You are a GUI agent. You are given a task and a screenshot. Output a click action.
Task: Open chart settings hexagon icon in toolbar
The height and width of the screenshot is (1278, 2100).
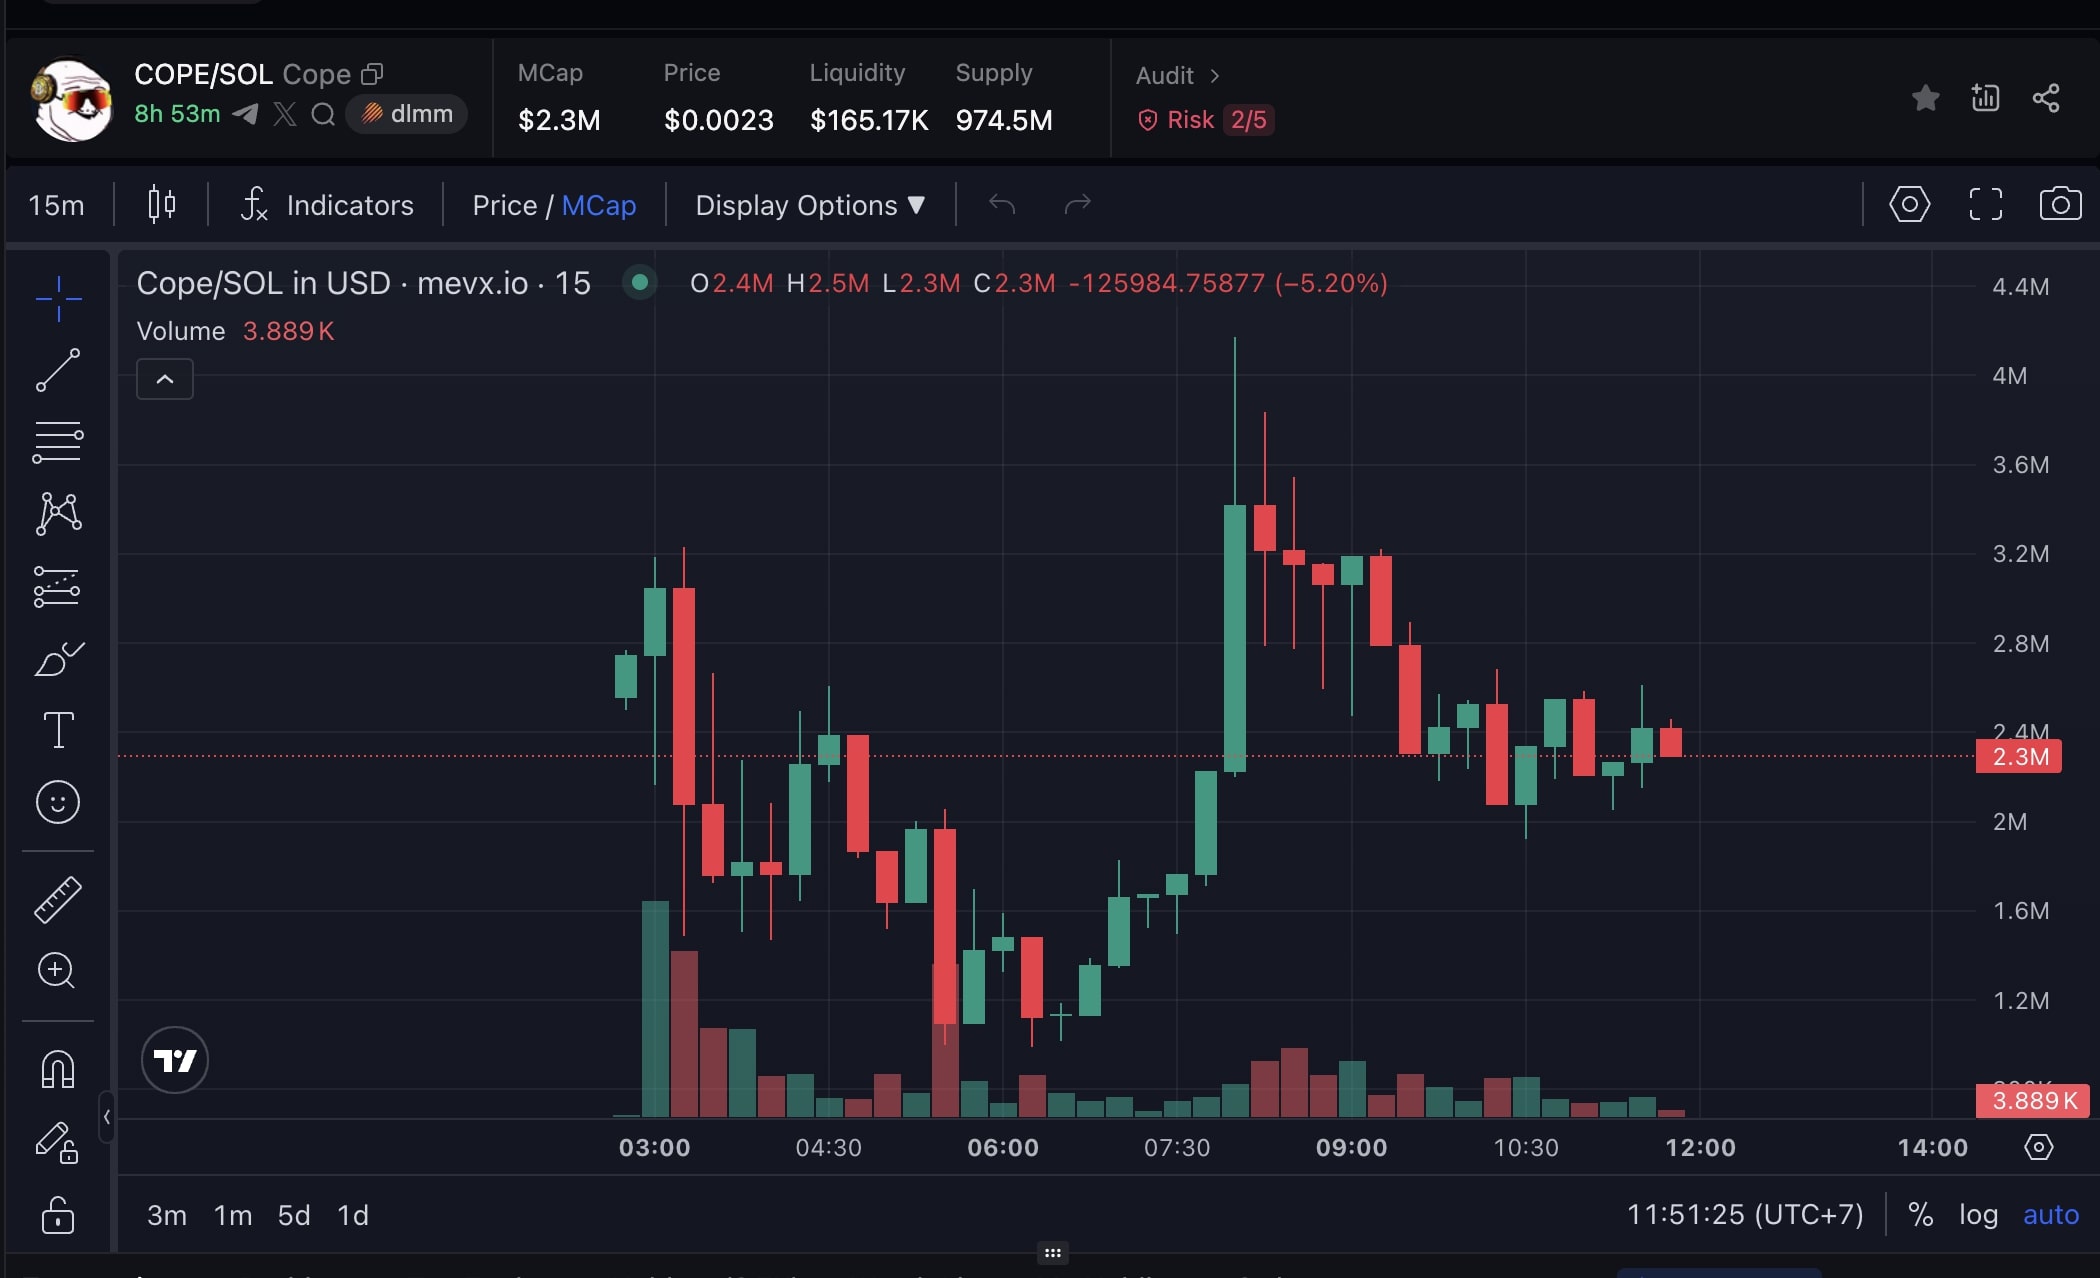tap(1909, 204)
